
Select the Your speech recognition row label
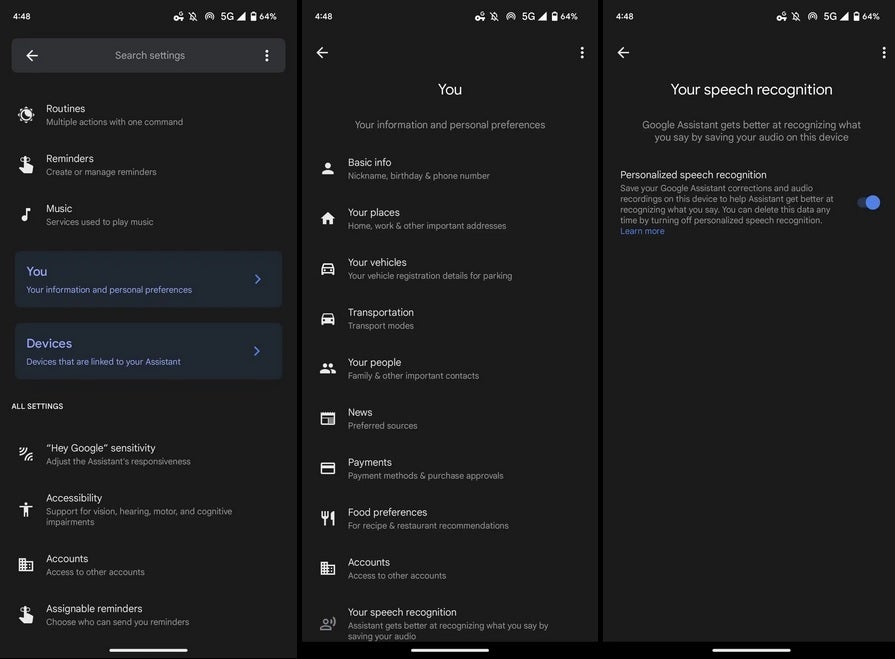[x=402, y=612]
